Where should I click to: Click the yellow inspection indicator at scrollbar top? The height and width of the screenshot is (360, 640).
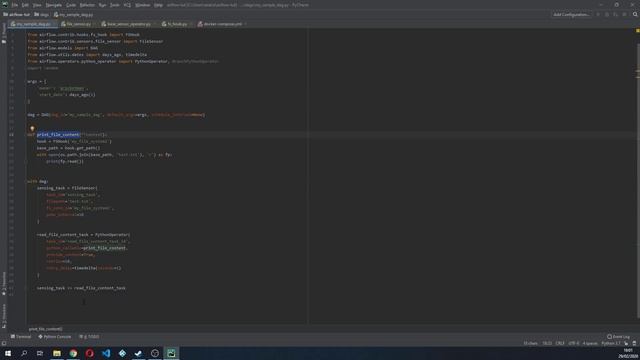coord(638,31)
